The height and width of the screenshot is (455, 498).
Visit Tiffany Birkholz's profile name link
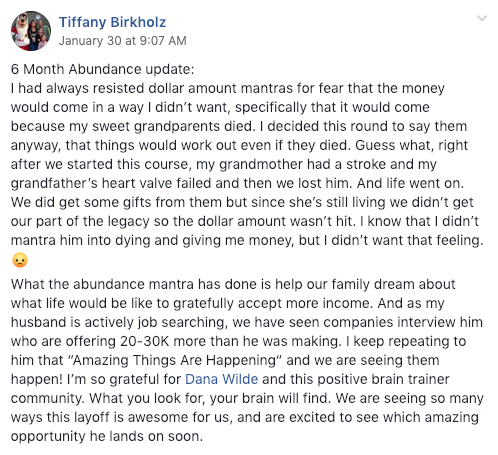(113, 22)
